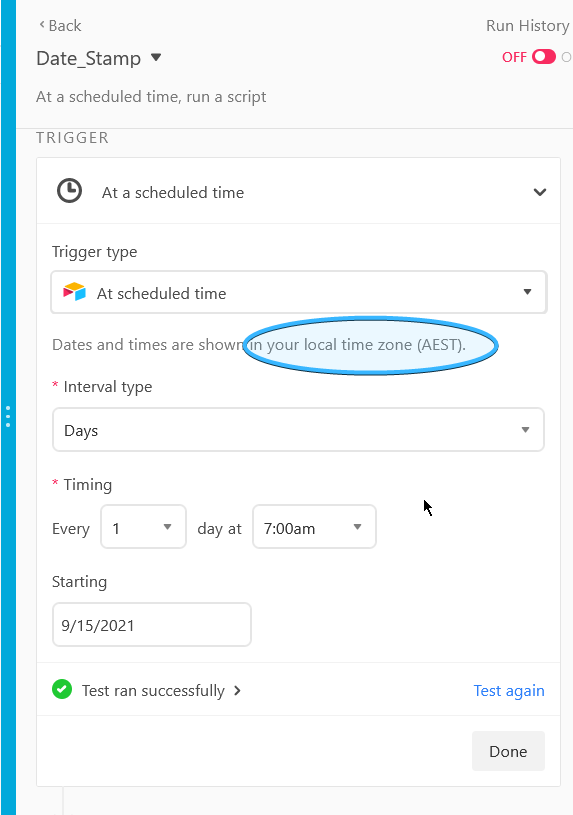The image size is (573, 815).
Task: Toggle the automation OFF switch on
Action: tap(544, 57)
